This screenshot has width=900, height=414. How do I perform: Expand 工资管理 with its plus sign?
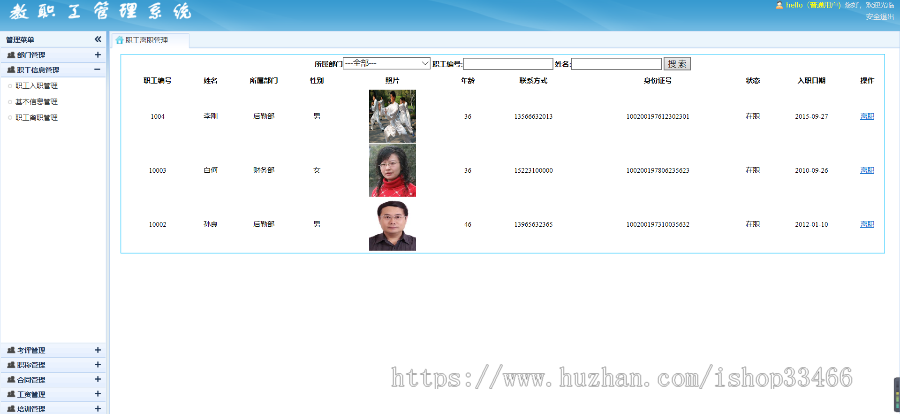pyautogui.click(x=98, y=395)
